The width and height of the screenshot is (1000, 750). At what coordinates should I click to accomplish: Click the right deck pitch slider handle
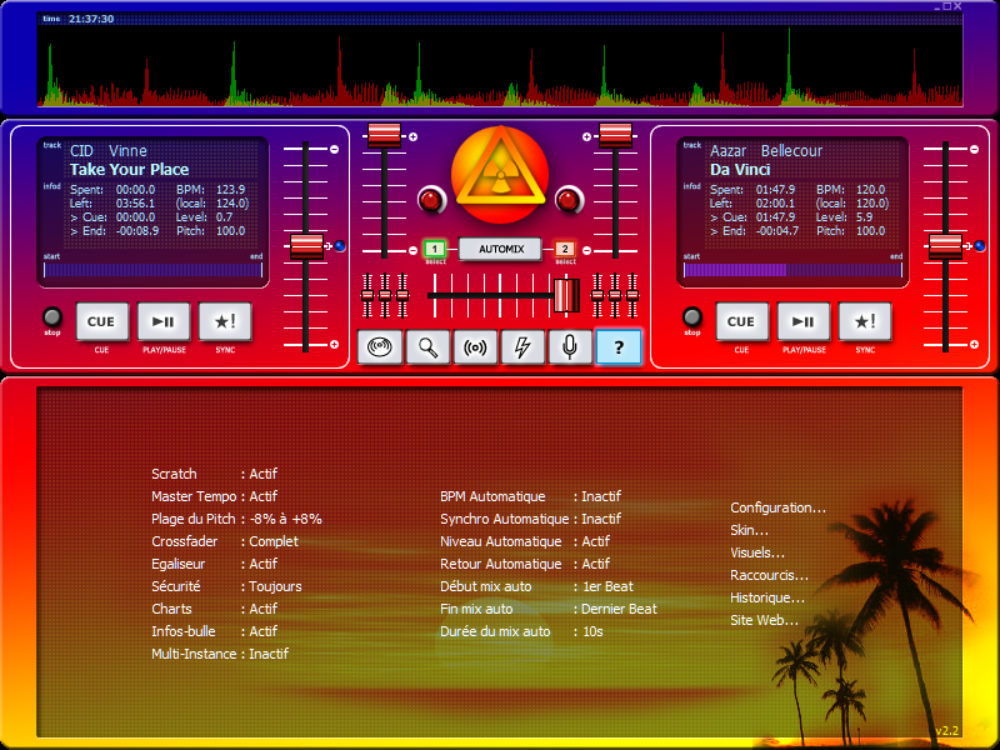click(945, 246)
